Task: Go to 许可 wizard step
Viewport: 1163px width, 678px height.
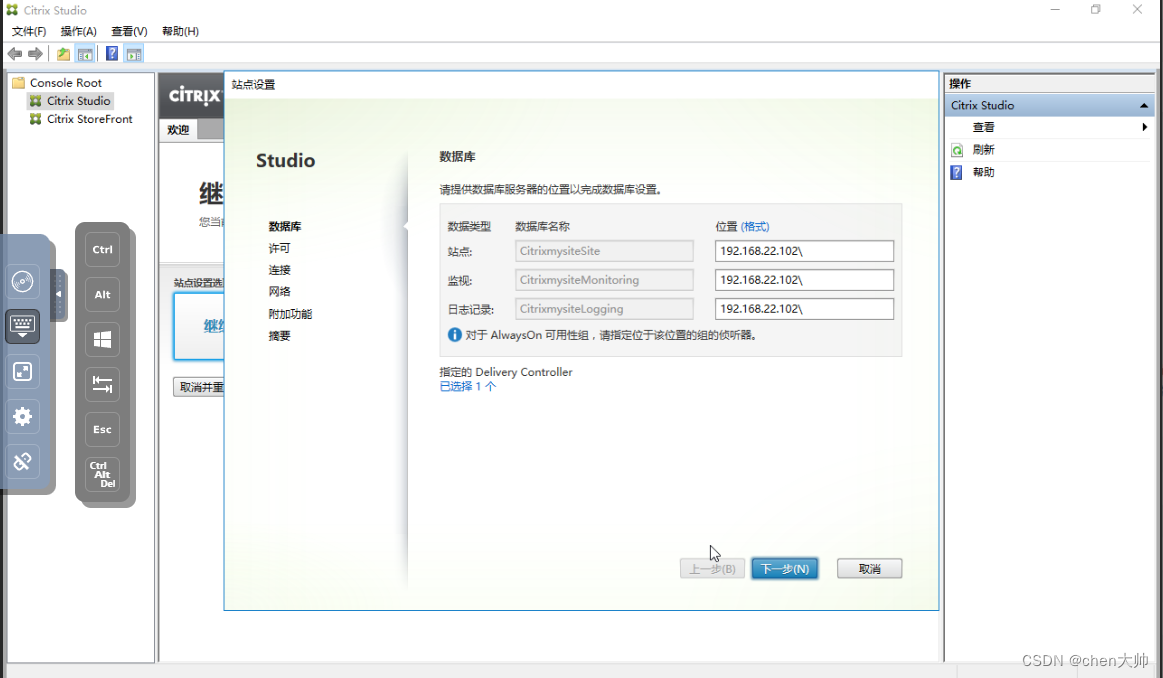Action: tap(280, 249)
